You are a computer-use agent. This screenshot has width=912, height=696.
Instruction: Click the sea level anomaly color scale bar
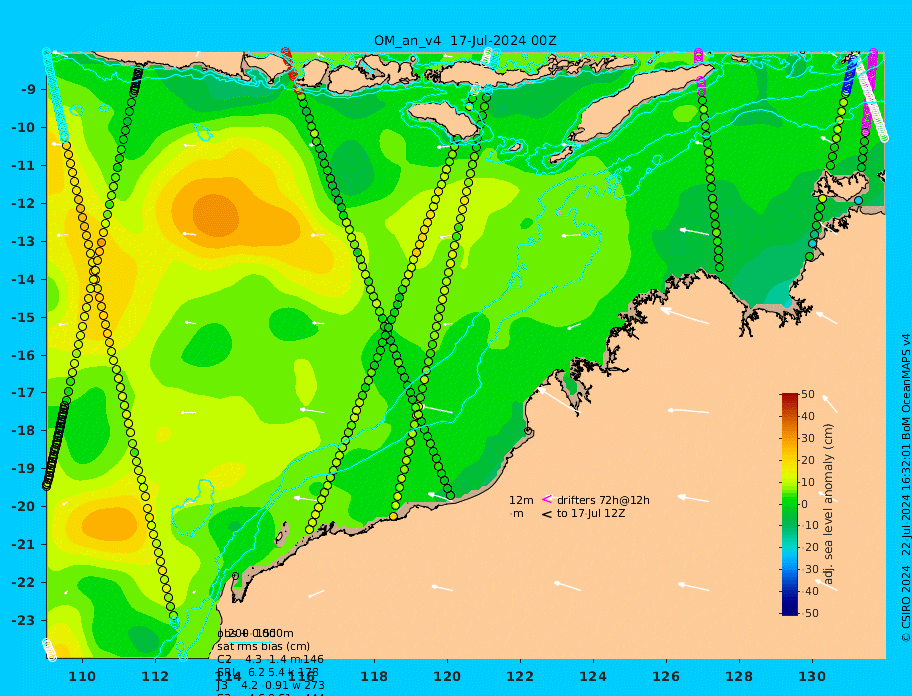(790, 504)
